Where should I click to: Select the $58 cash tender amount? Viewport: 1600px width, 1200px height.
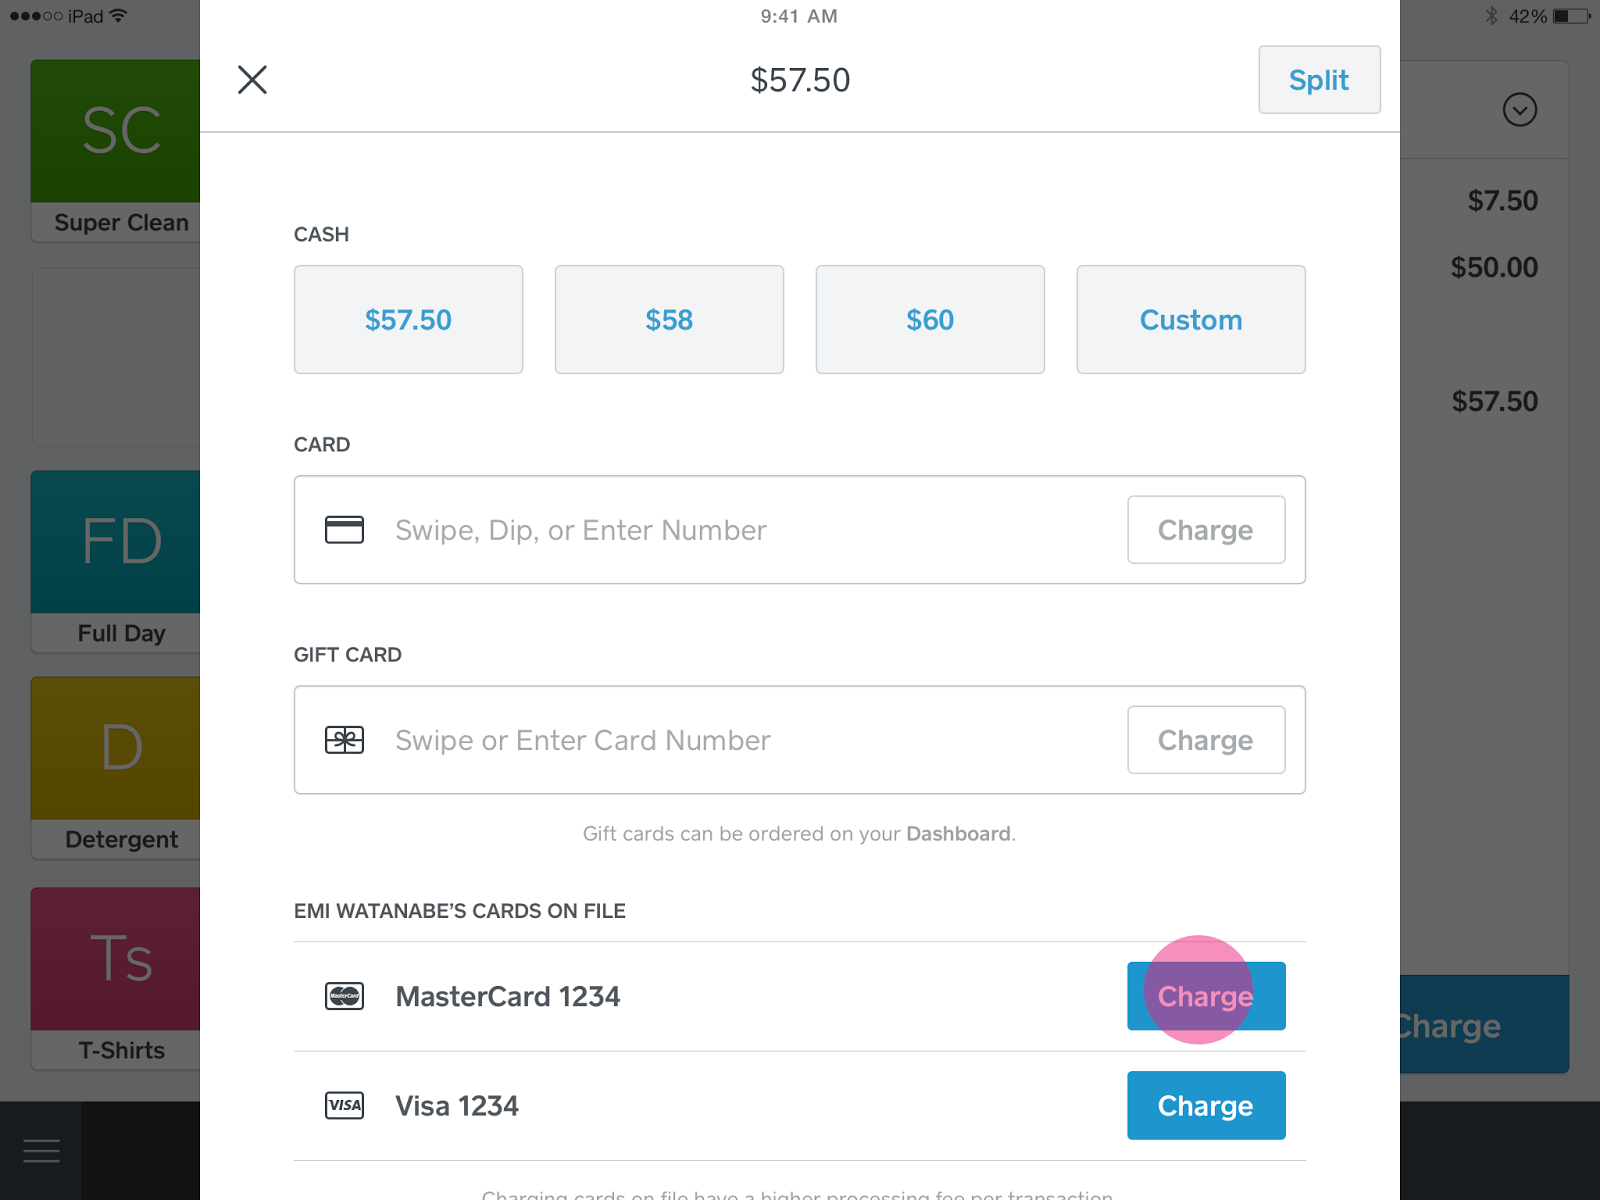point(669,320)
